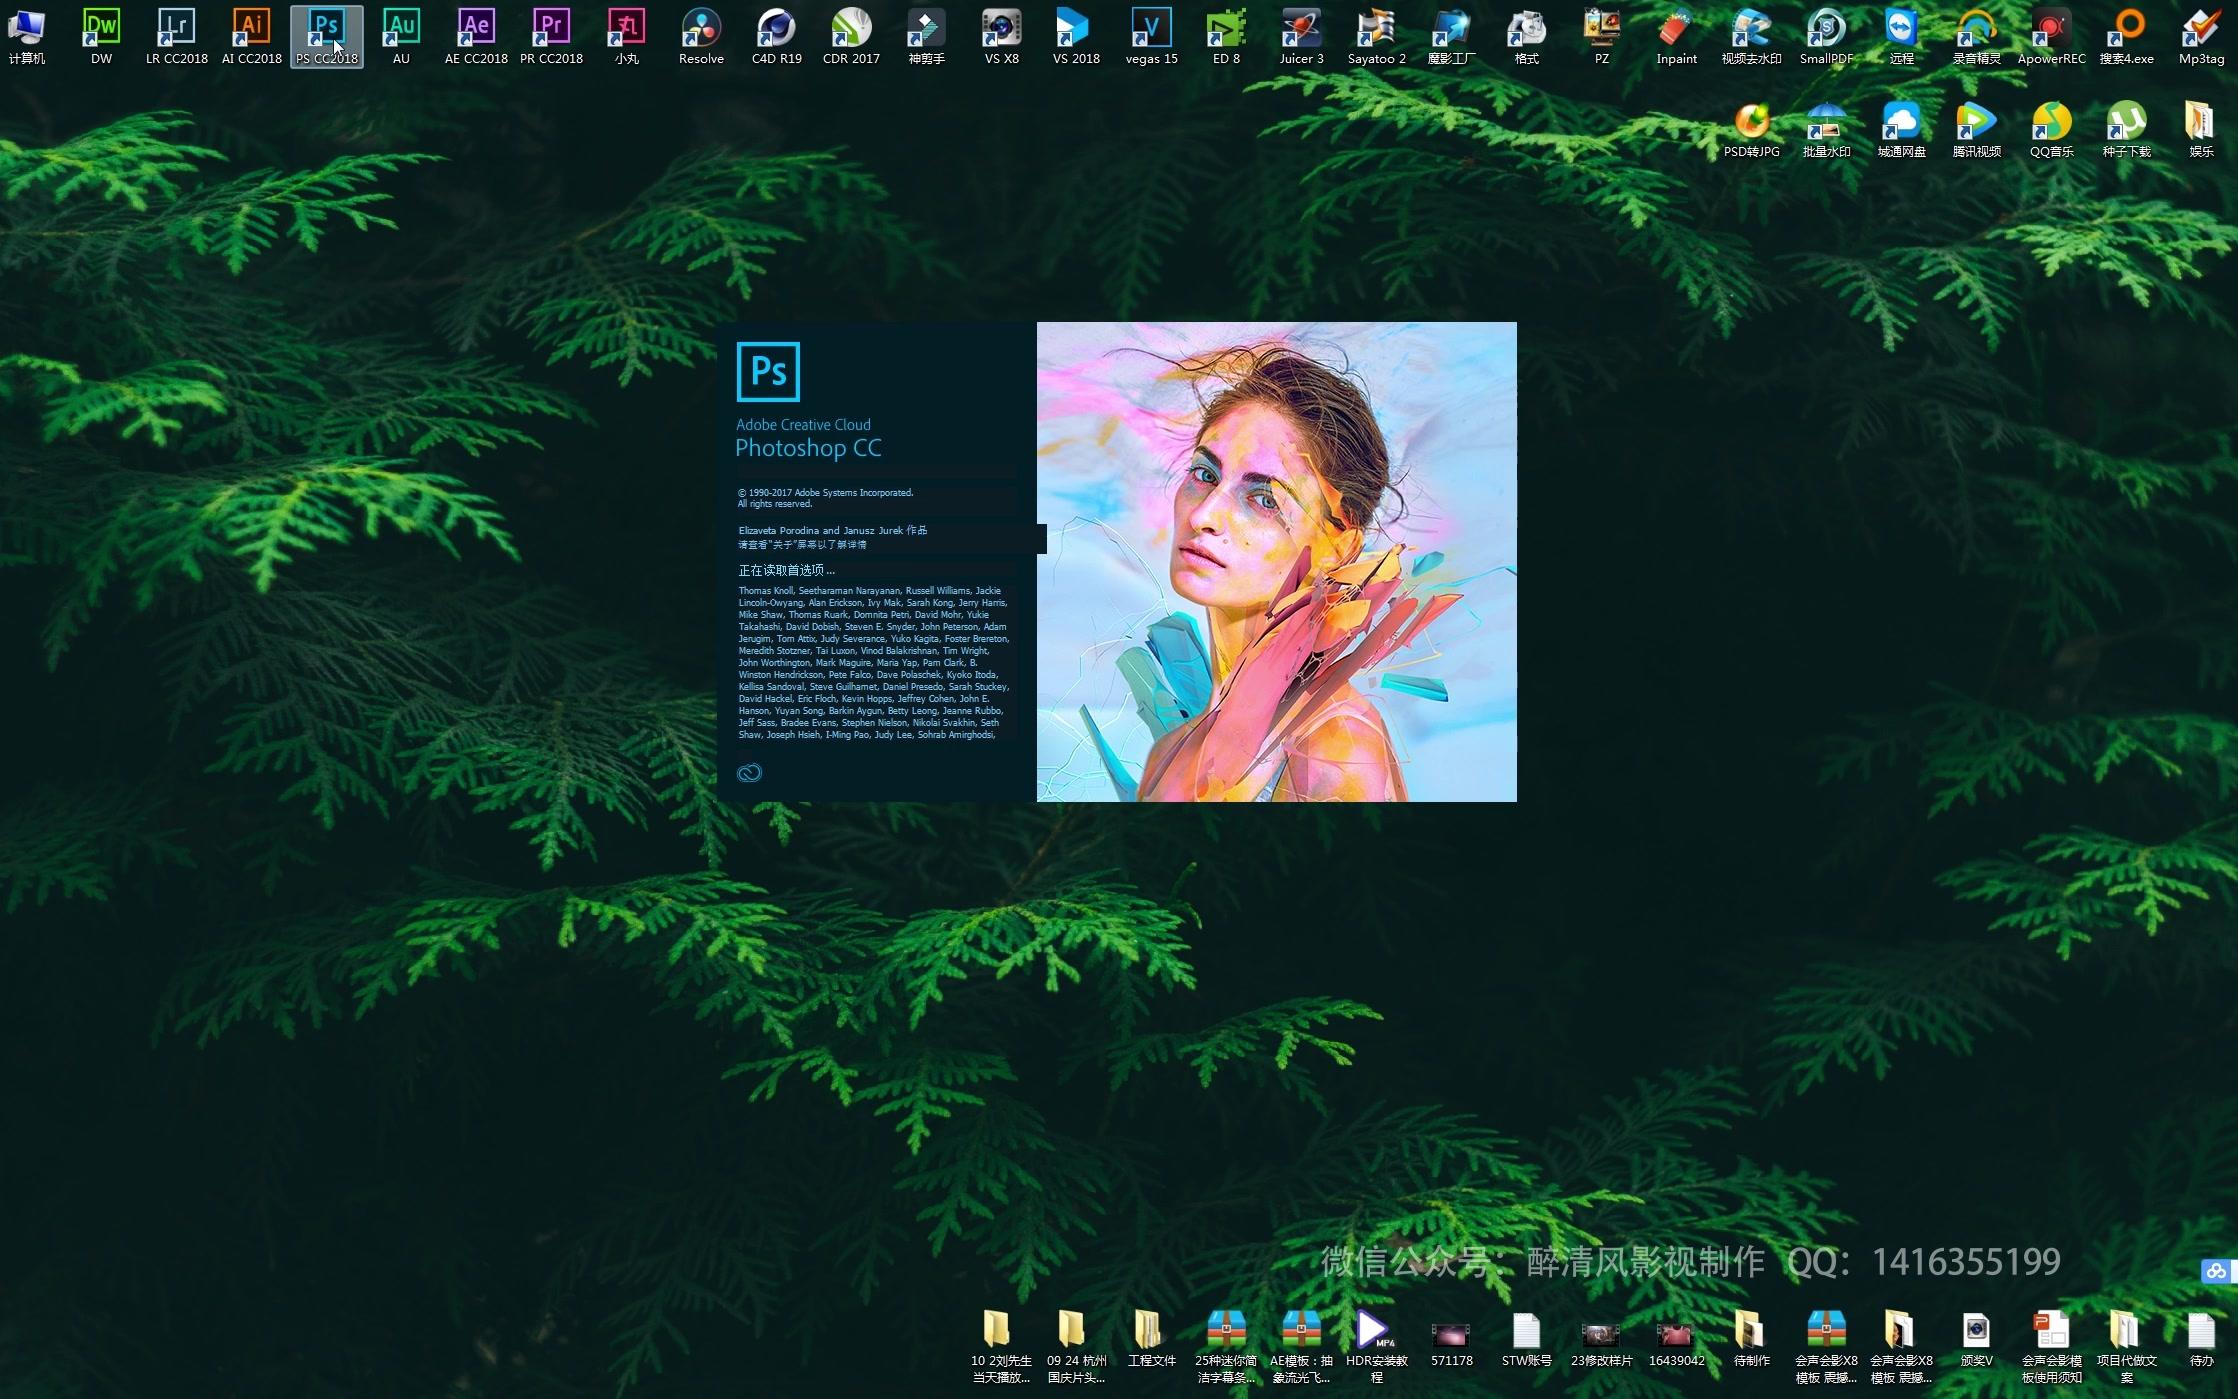Click the Photoshop splash artwork image
Image resolution: width=2238 pixels, height=1399 pixels.
[1276, 561]
